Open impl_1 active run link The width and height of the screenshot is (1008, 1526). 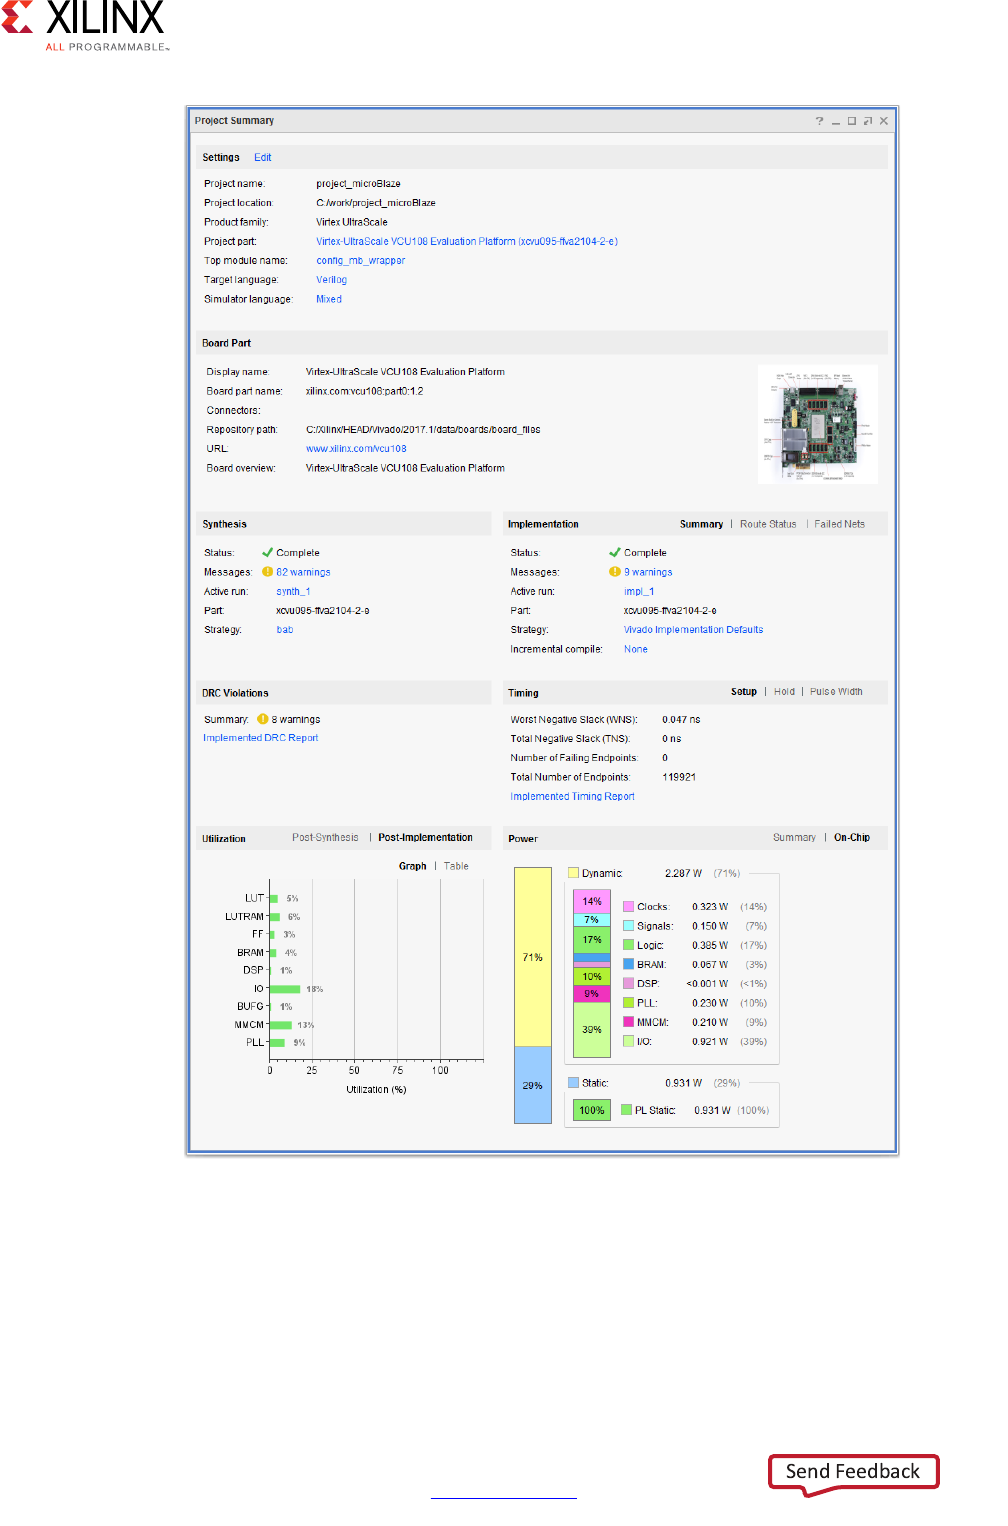pyautogui.click(x=639, y=592)
